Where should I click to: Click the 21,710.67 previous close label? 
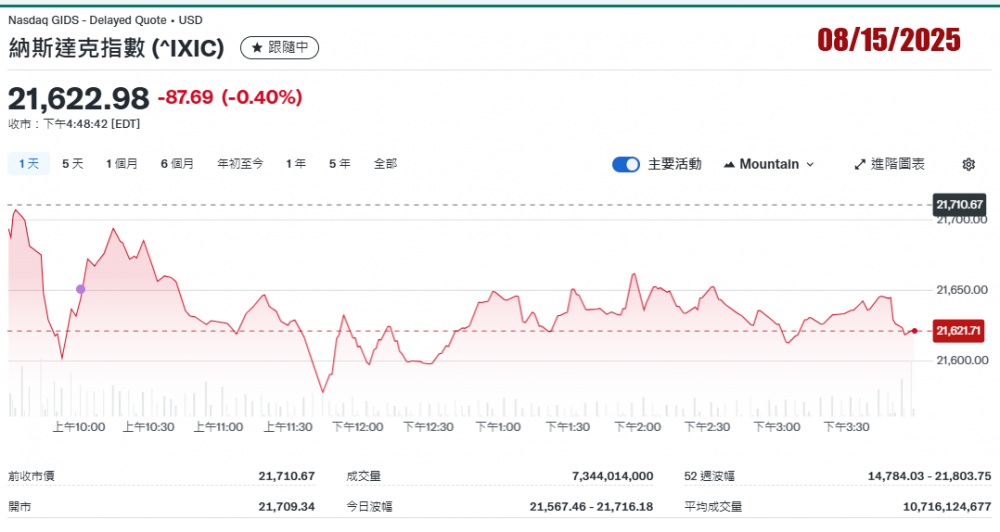click(x=959, y=204)
